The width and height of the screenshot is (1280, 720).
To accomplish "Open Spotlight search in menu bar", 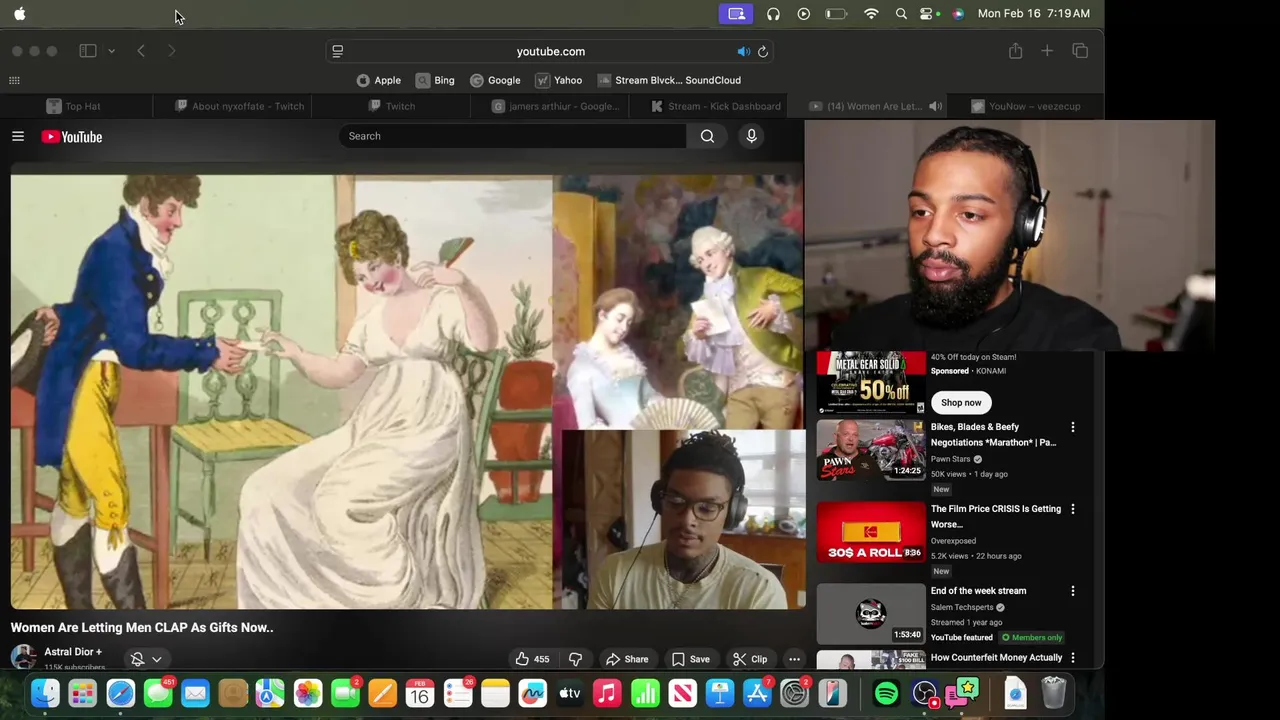I will pyautogui.click(x=901, y=14).
